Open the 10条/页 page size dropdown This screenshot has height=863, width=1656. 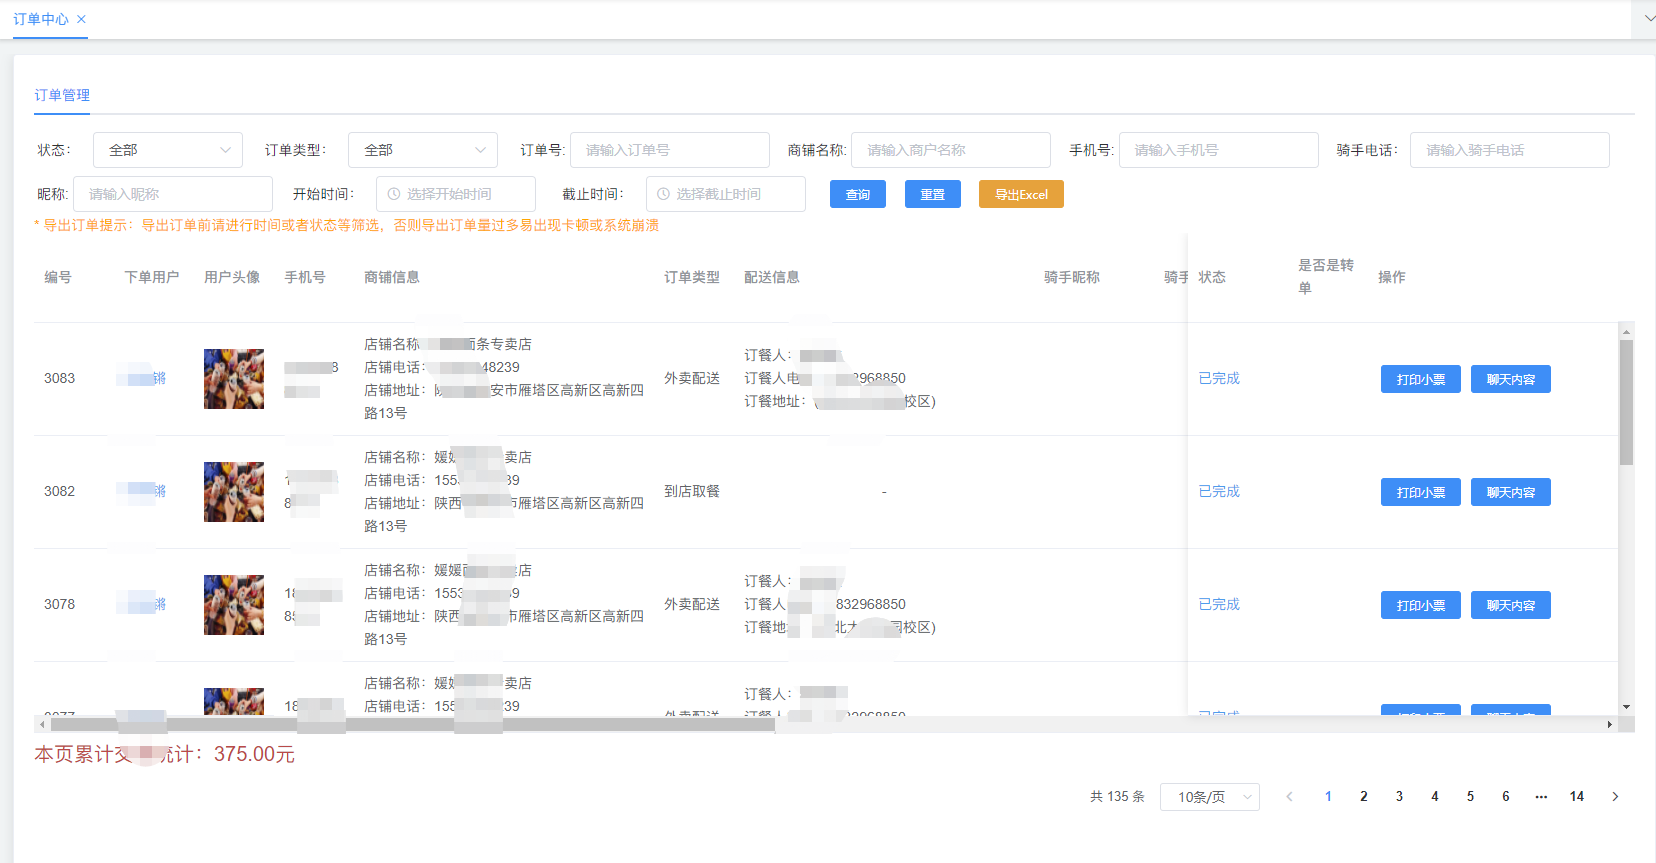tap(1210, 797)
